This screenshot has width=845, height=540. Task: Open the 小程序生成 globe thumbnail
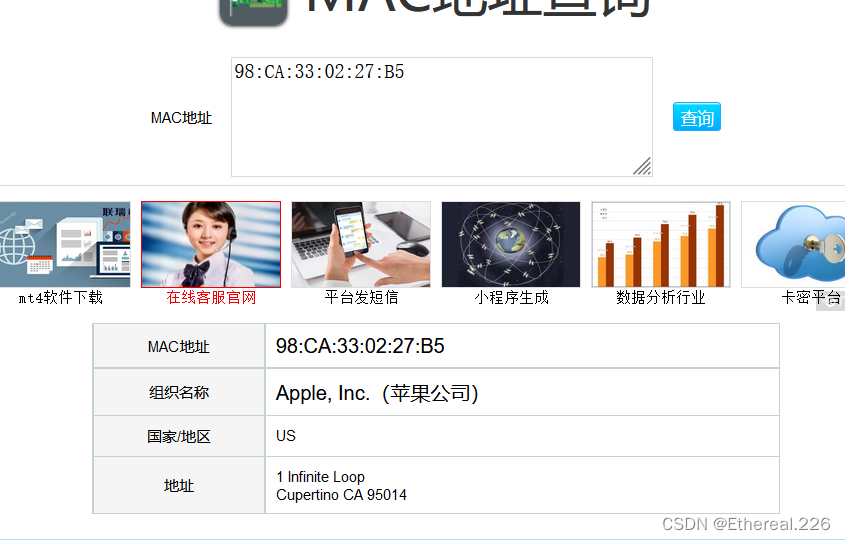pyautogui.click(x=511, y=244)
